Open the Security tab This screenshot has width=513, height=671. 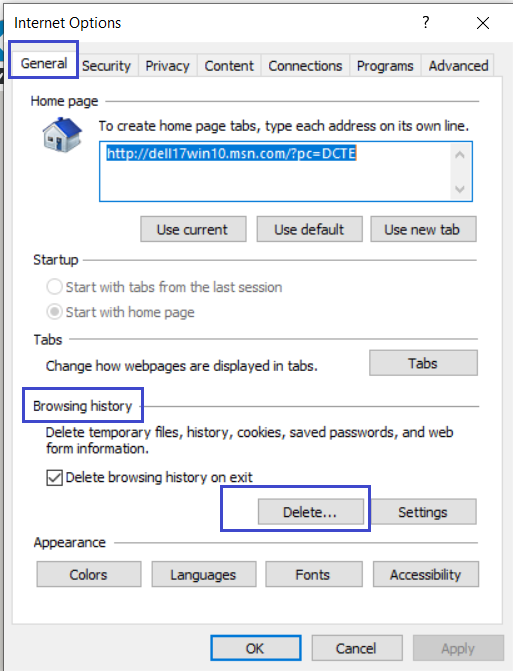(107, 66)
